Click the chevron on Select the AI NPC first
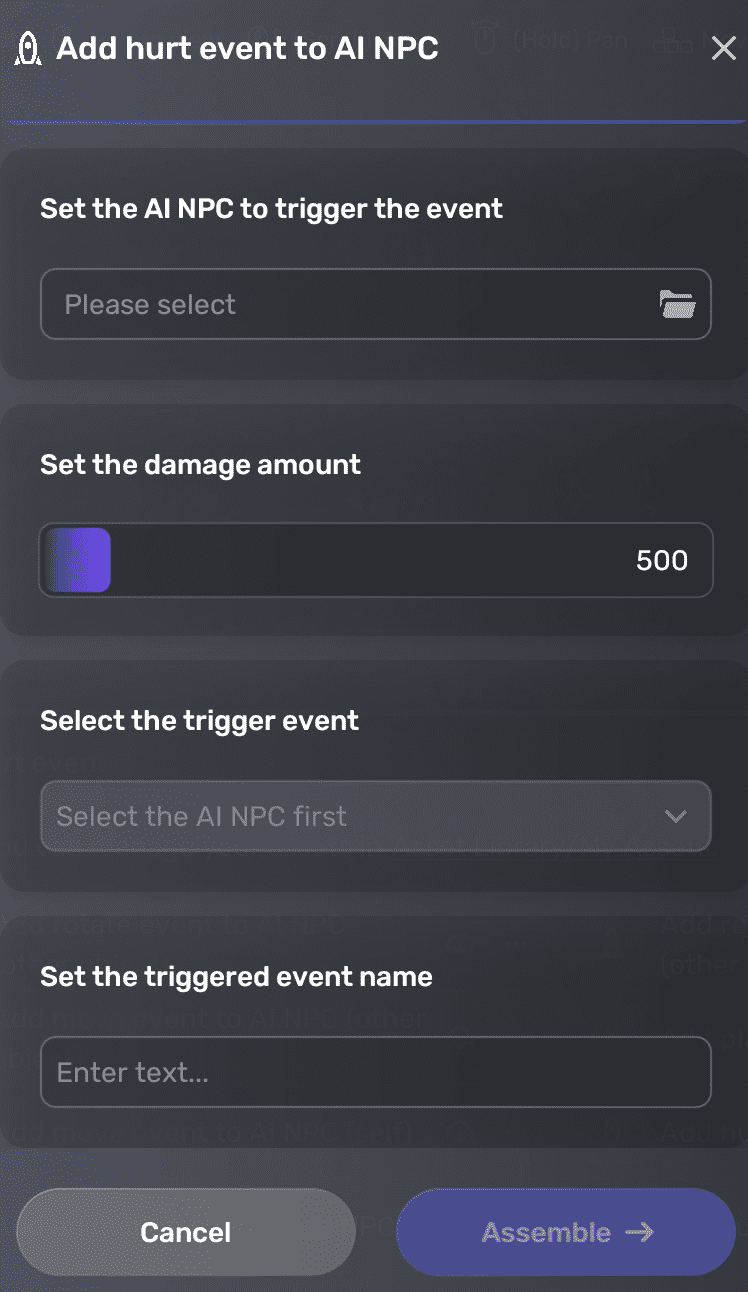The image size is (748, 1292). pos(676,816)
